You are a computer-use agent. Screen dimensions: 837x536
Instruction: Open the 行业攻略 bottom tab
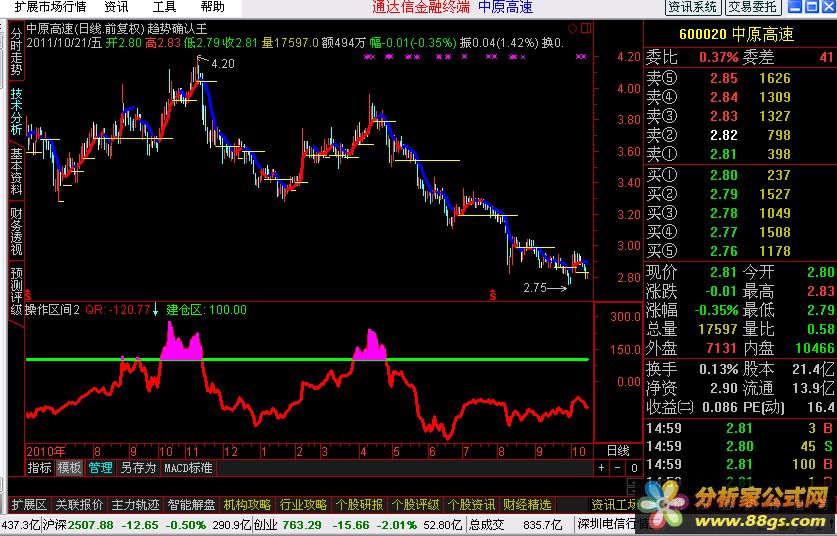coord(304,505)
